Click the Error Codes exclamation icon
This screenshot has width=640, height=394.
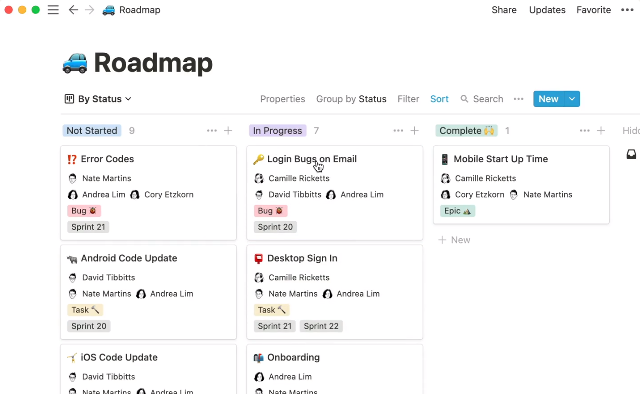(72, 159)
